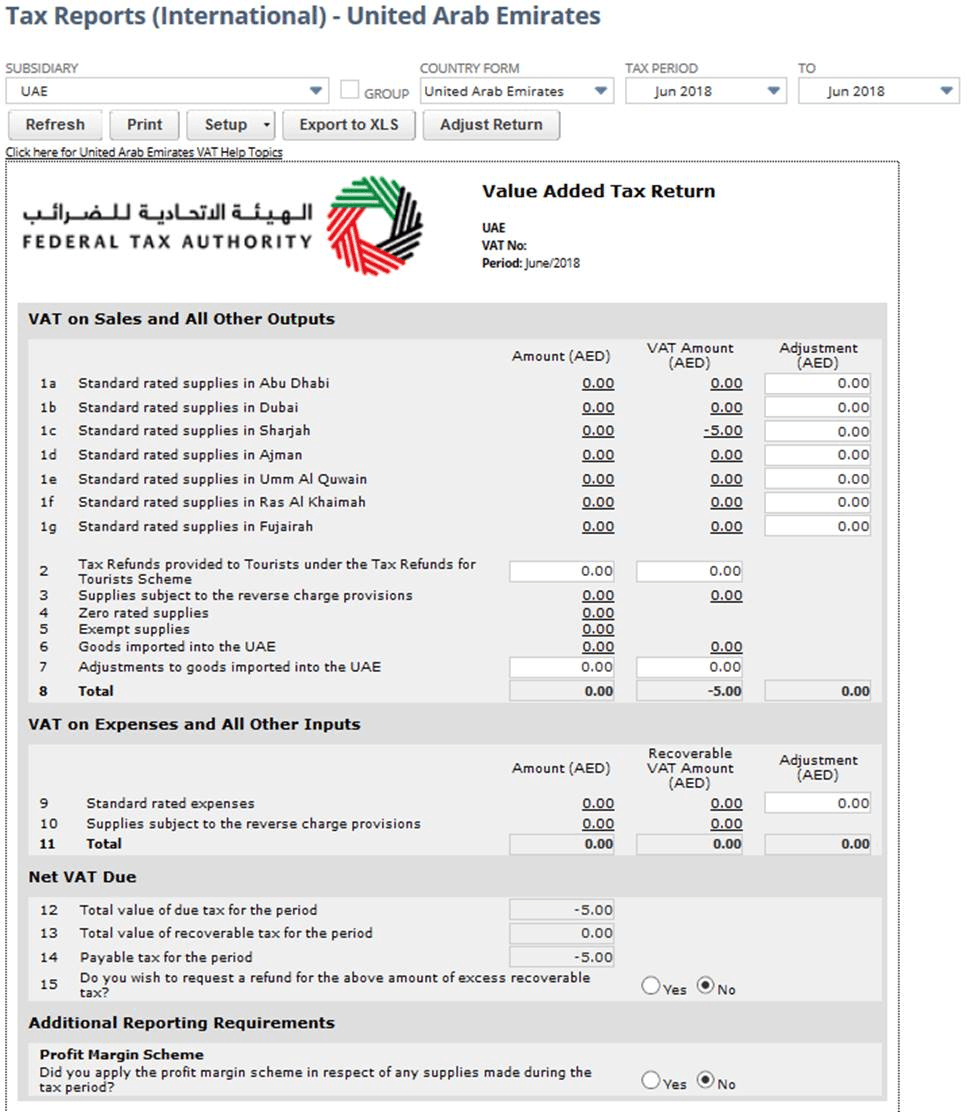Viewport: 967px width, 1112px height.
Task: Open Abu Dhabi standard rated amount 0.00
Action: pos(598,384)
